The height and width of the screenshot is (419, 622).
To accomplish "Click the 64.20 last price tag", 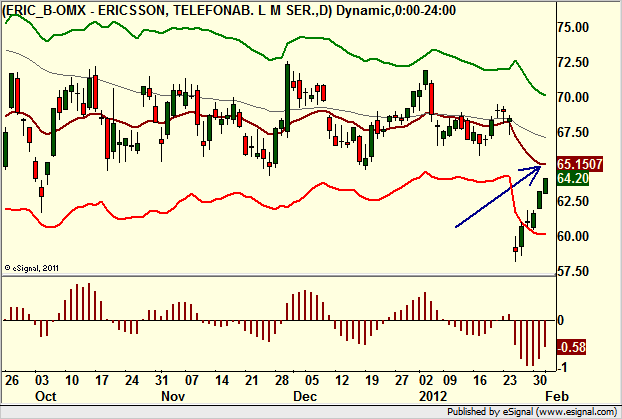I will coord(573,179).
